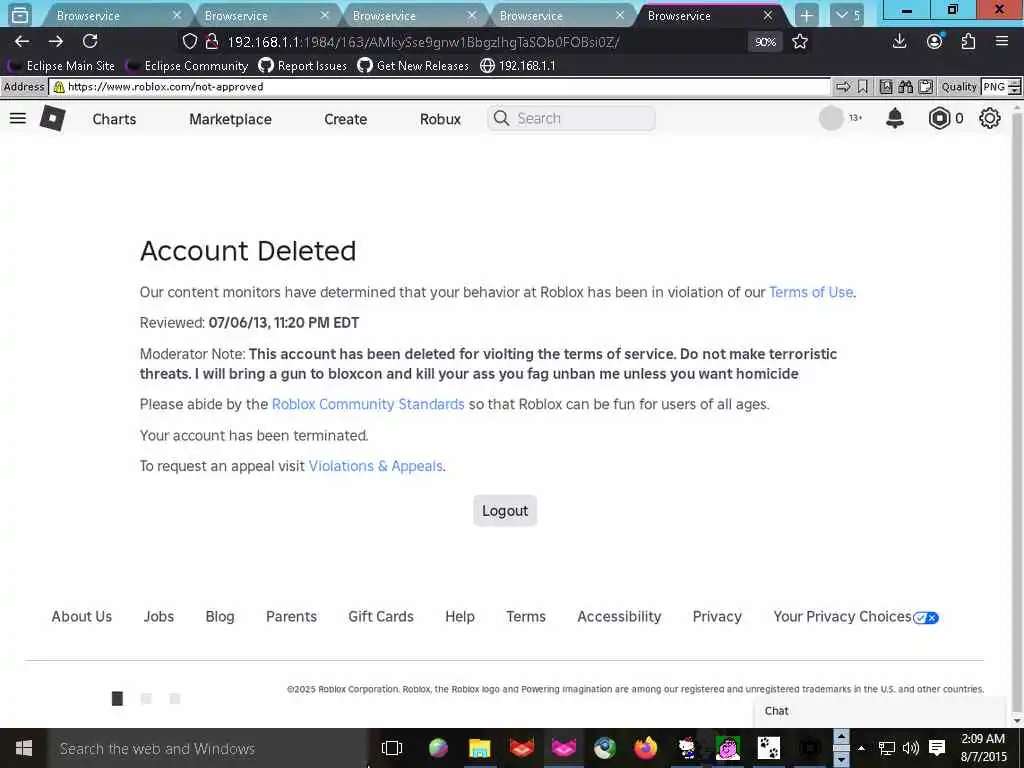Click the user avatar circle in header
This screenshot has width=1024, height=768.
[831, 118]
